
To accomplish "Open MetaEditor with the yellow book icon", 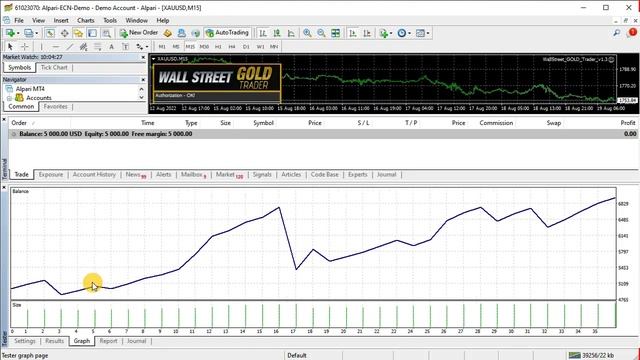I will pos(167,33).
